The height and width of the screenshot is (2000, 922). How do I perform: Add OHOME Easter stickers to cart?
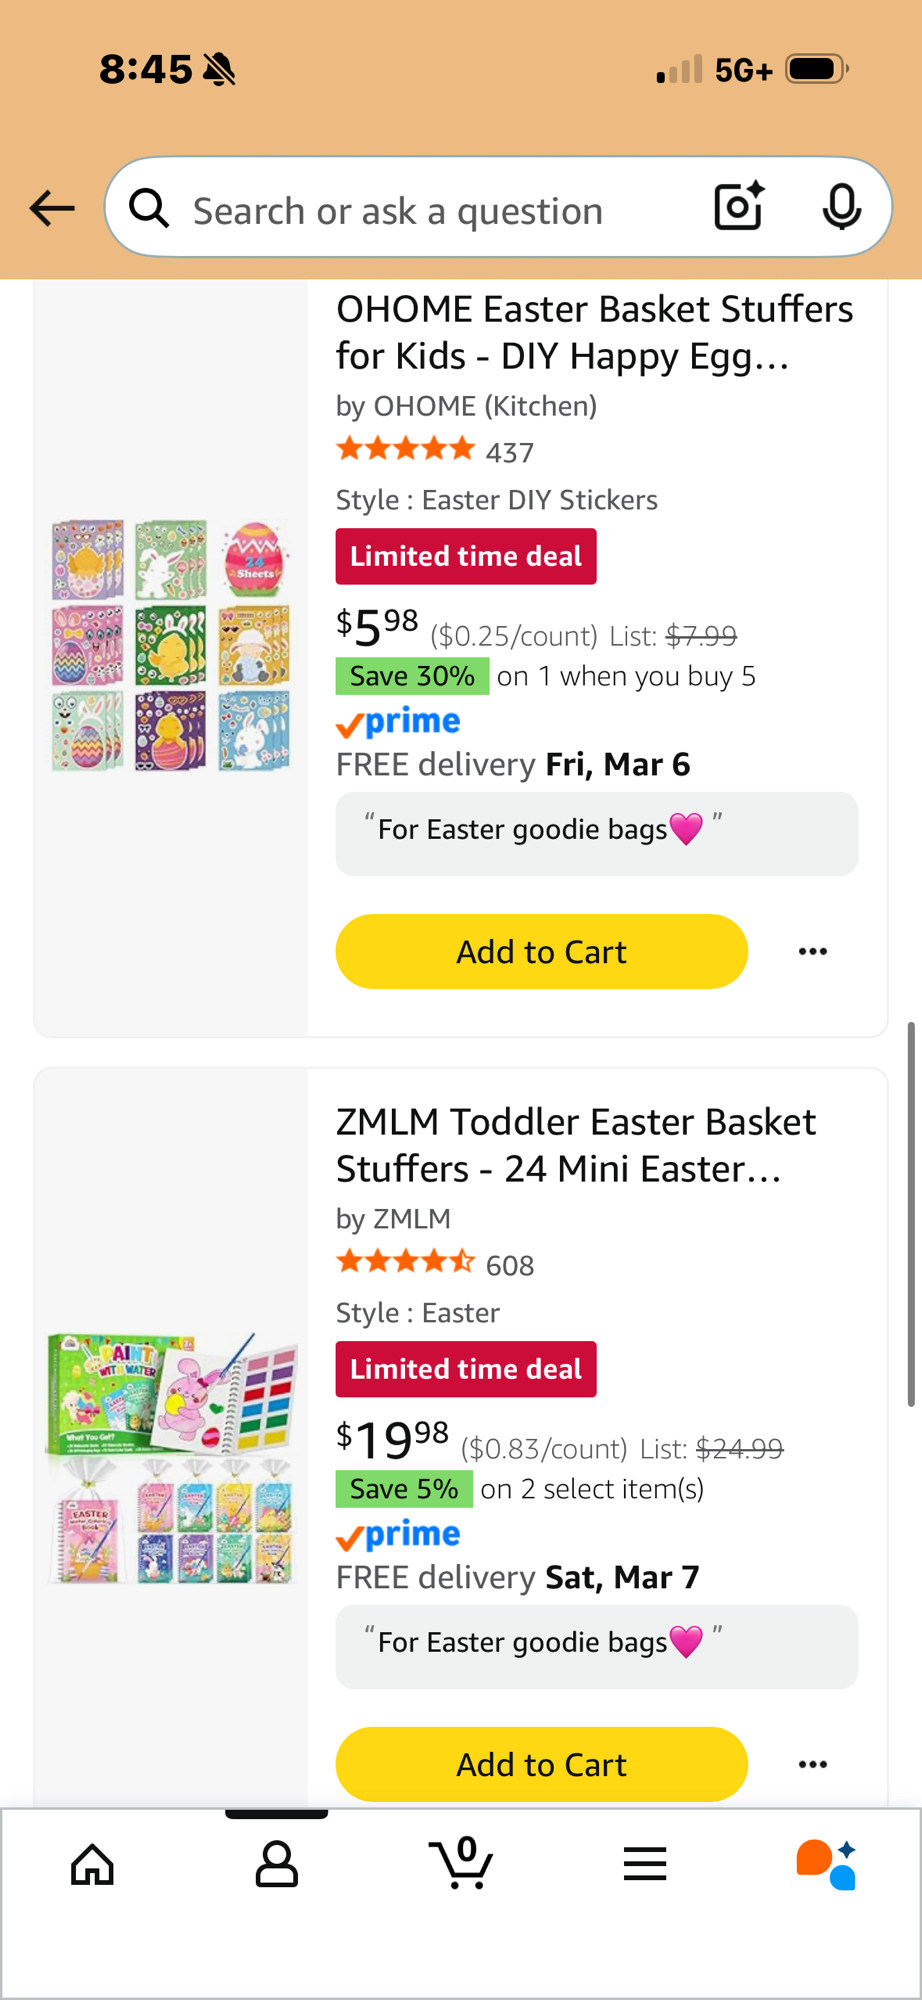coord(541,952)
